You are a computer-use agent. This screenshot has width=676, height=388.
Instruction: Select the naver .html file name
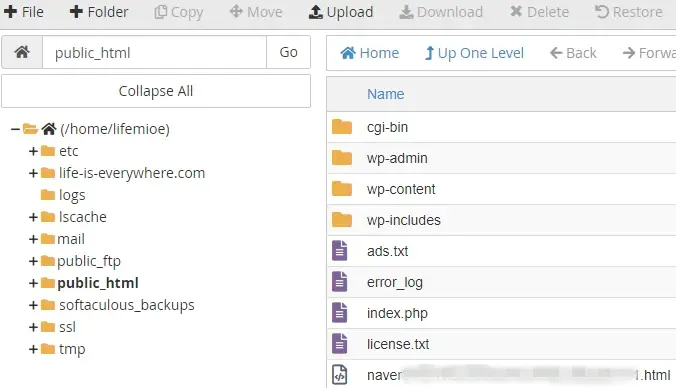pos(519,375)
